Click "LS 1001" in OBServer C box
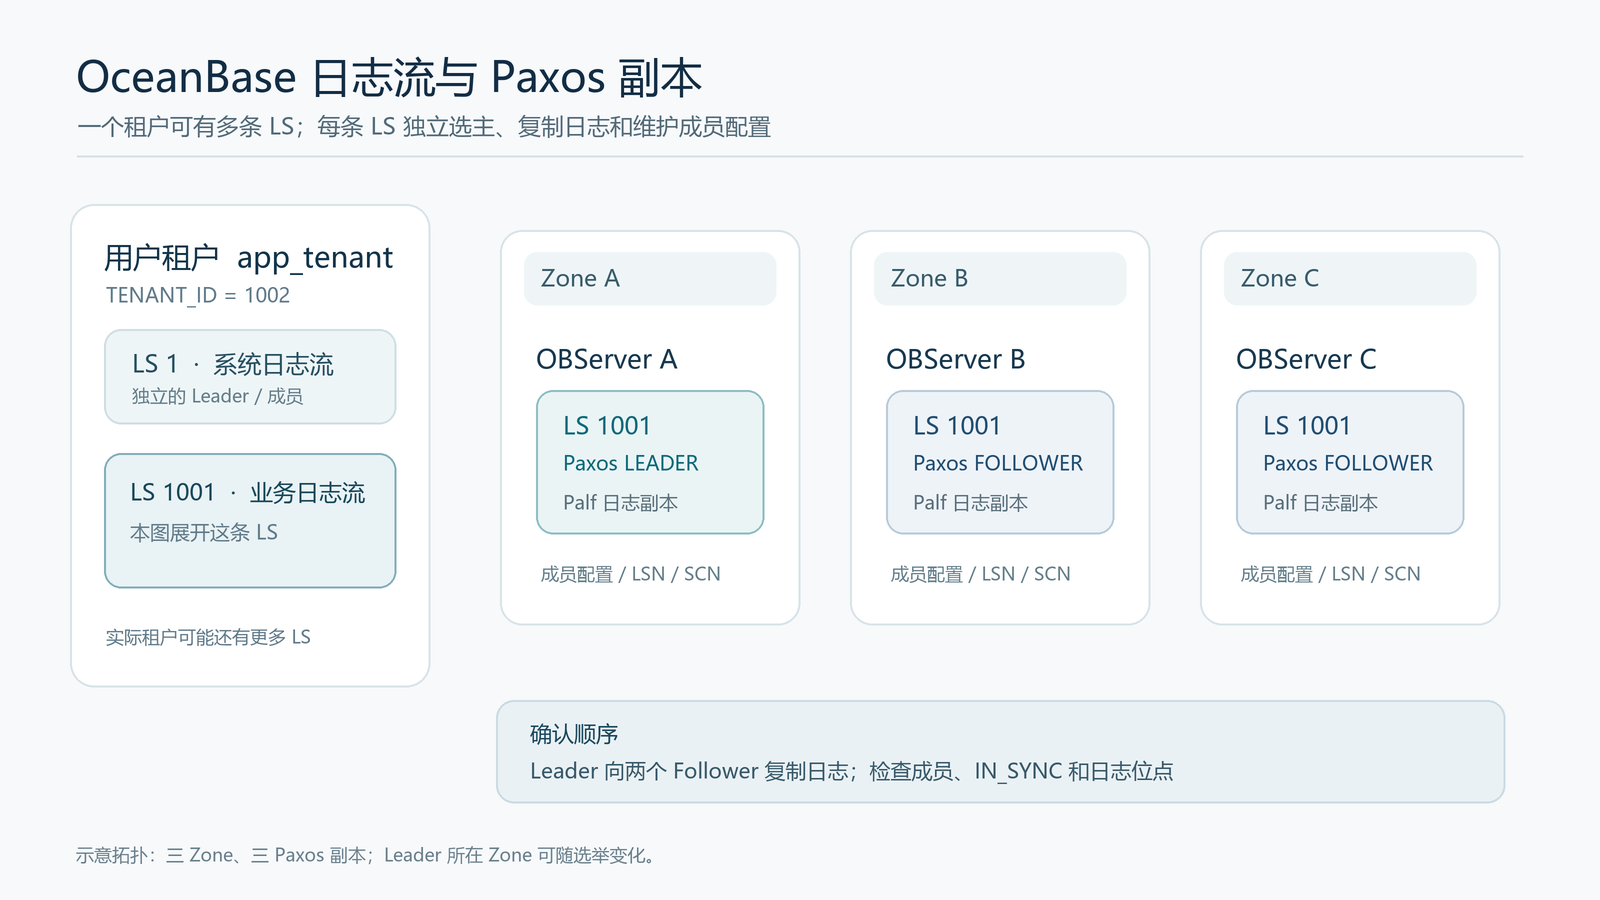The width and height of the screenshot is (1600, 900). [x=1307, y=426]
